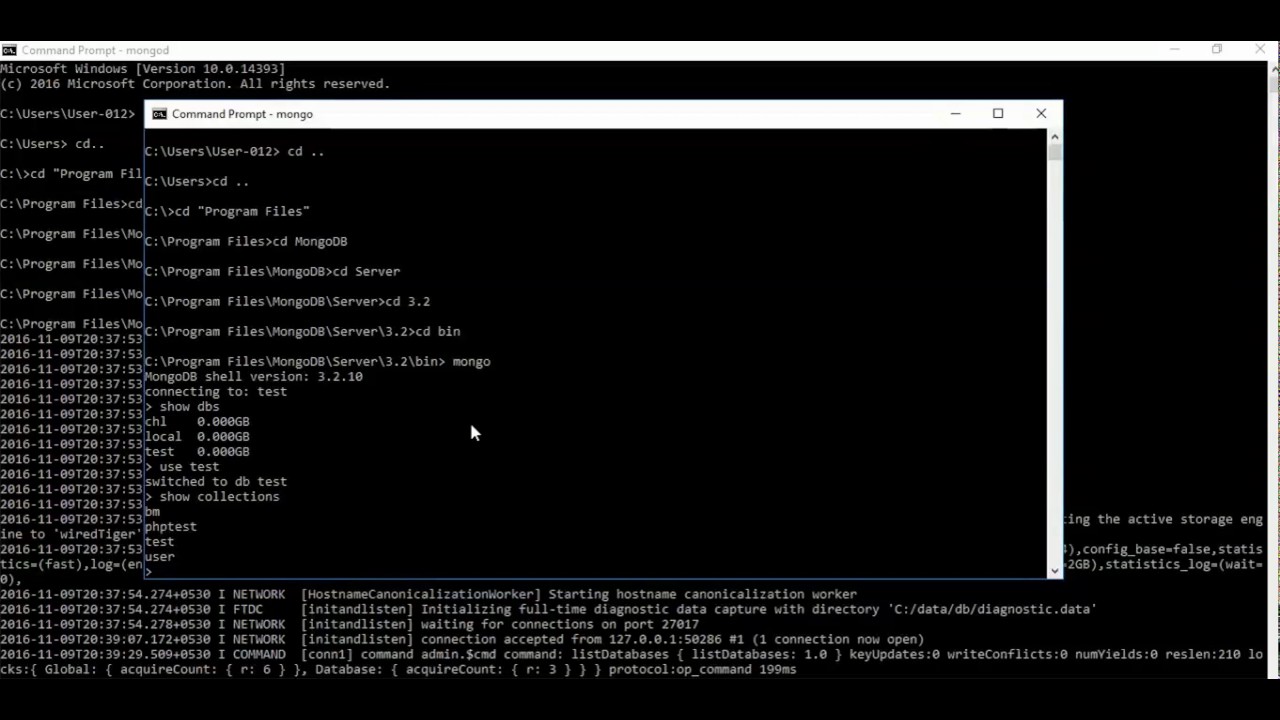Minimize the Command Prompt - mongo window
Screen dimensions: 1280x720
[x=955, y=114]
